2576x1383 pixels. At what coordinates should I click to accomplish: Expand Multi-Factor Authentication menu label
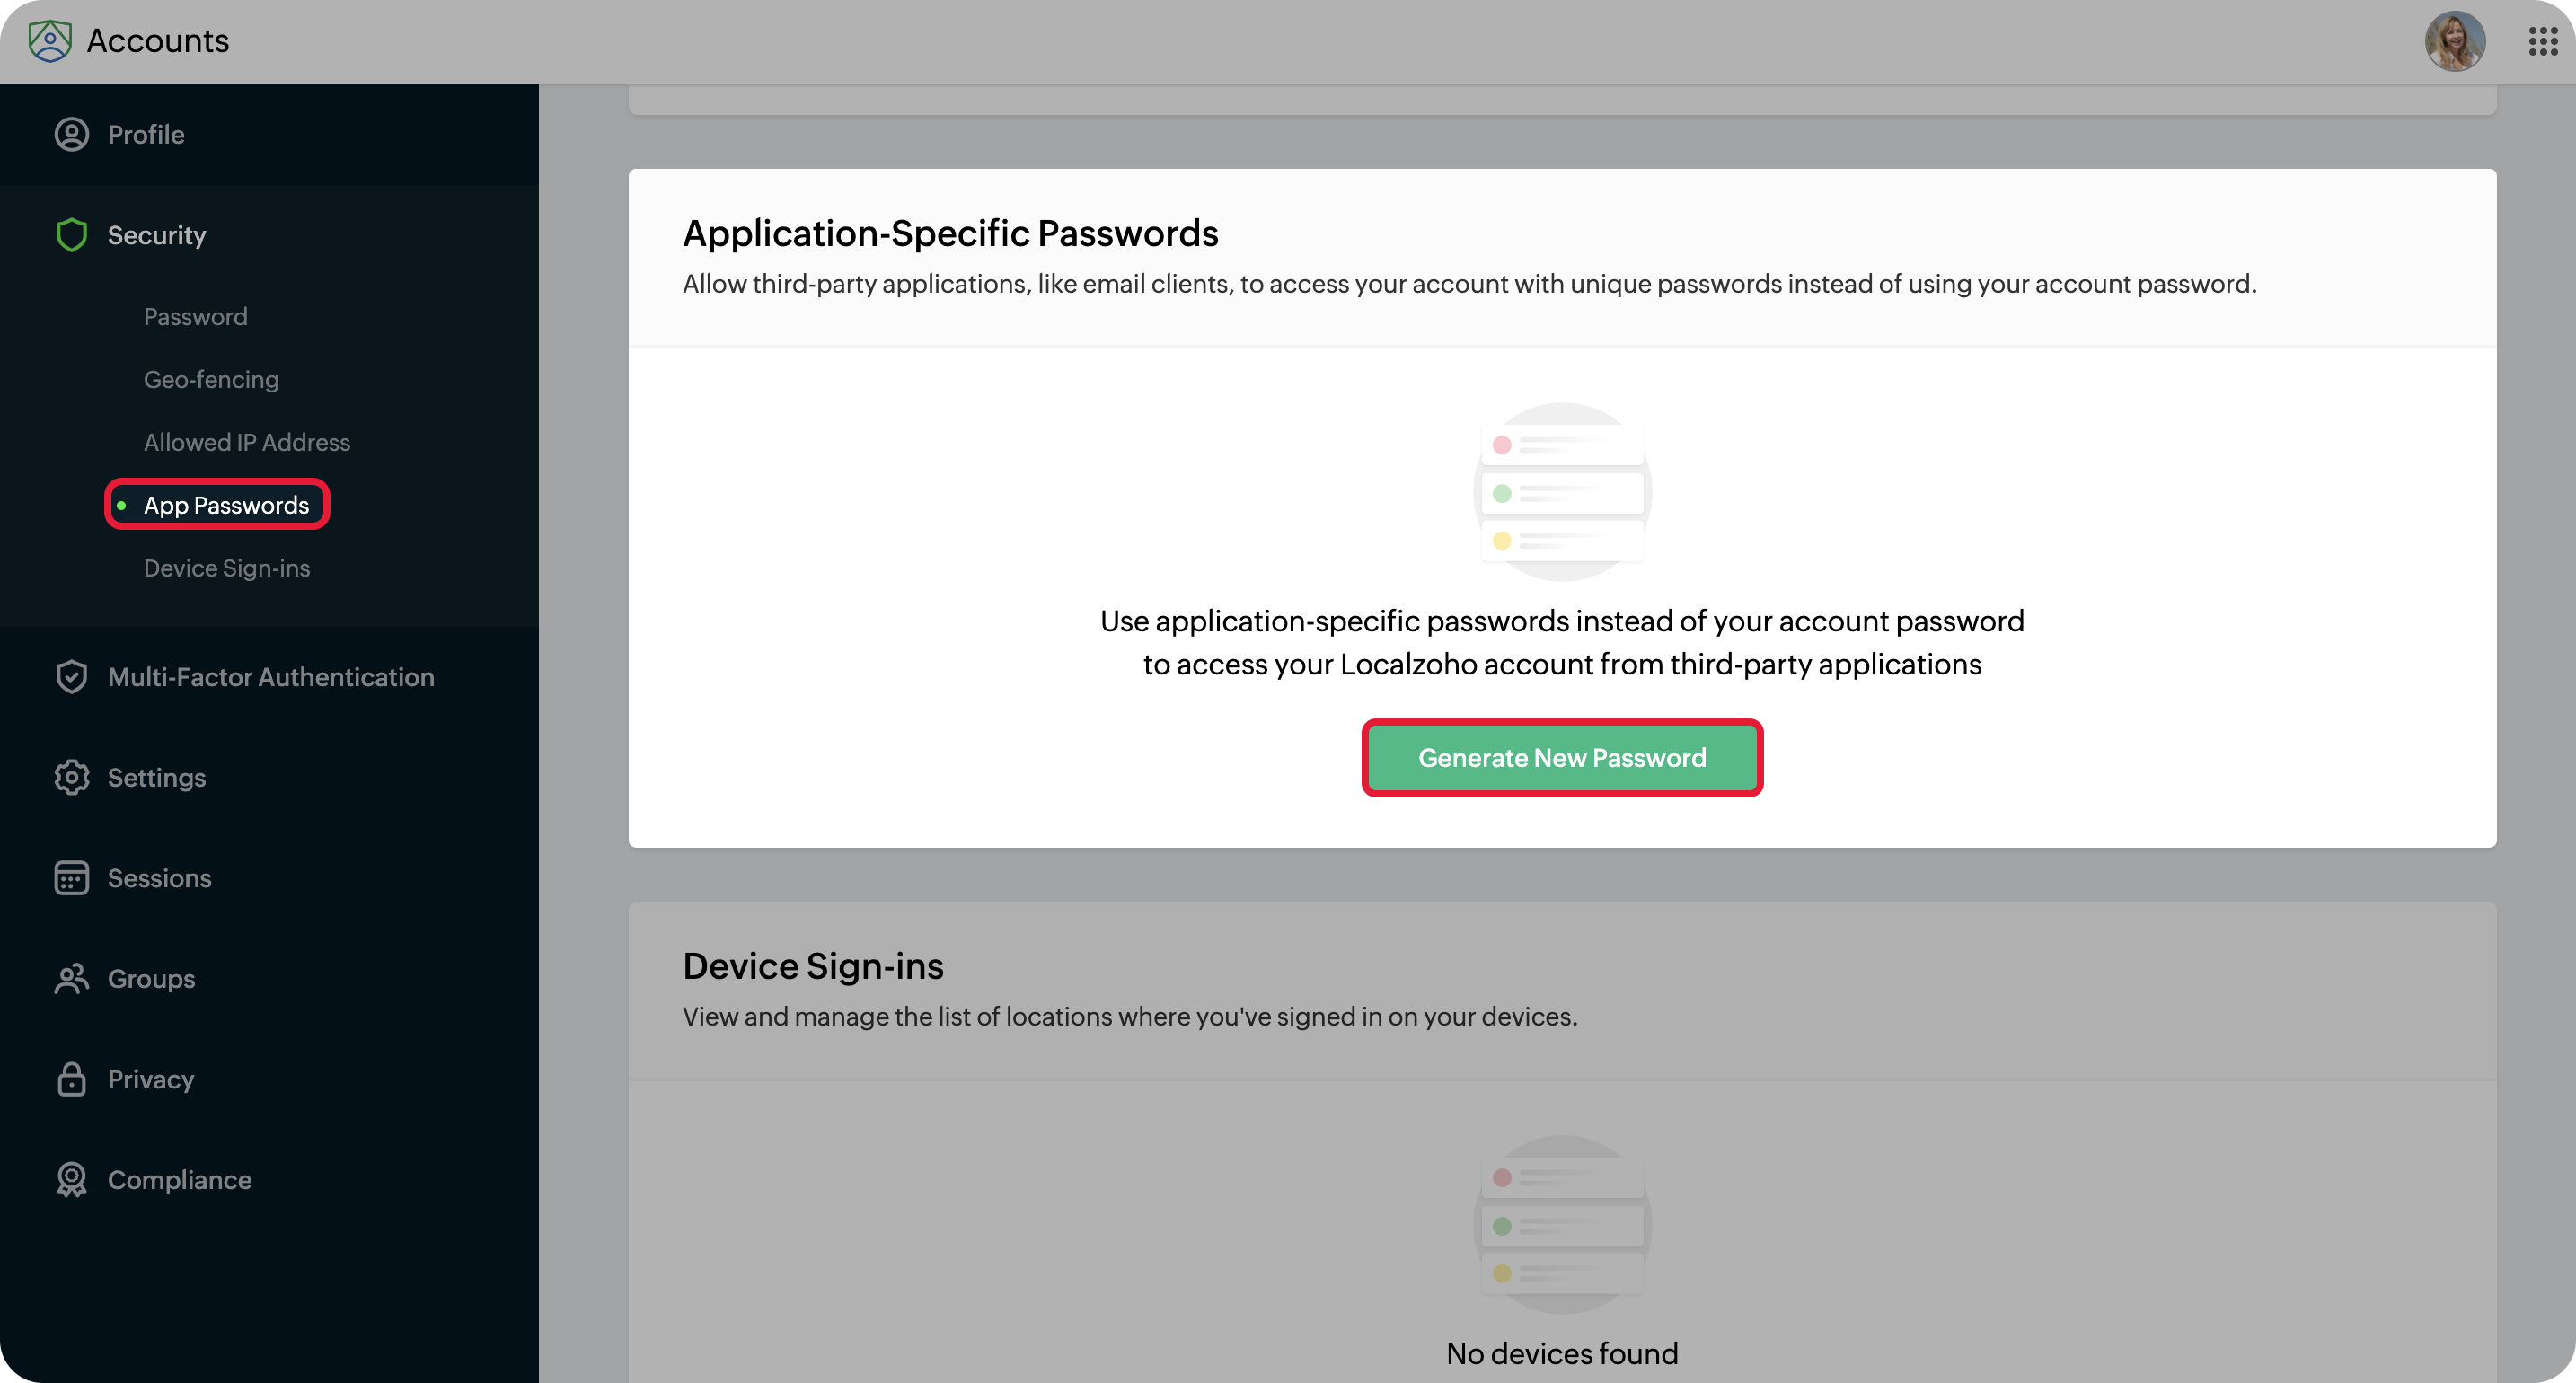pos(271,677)
